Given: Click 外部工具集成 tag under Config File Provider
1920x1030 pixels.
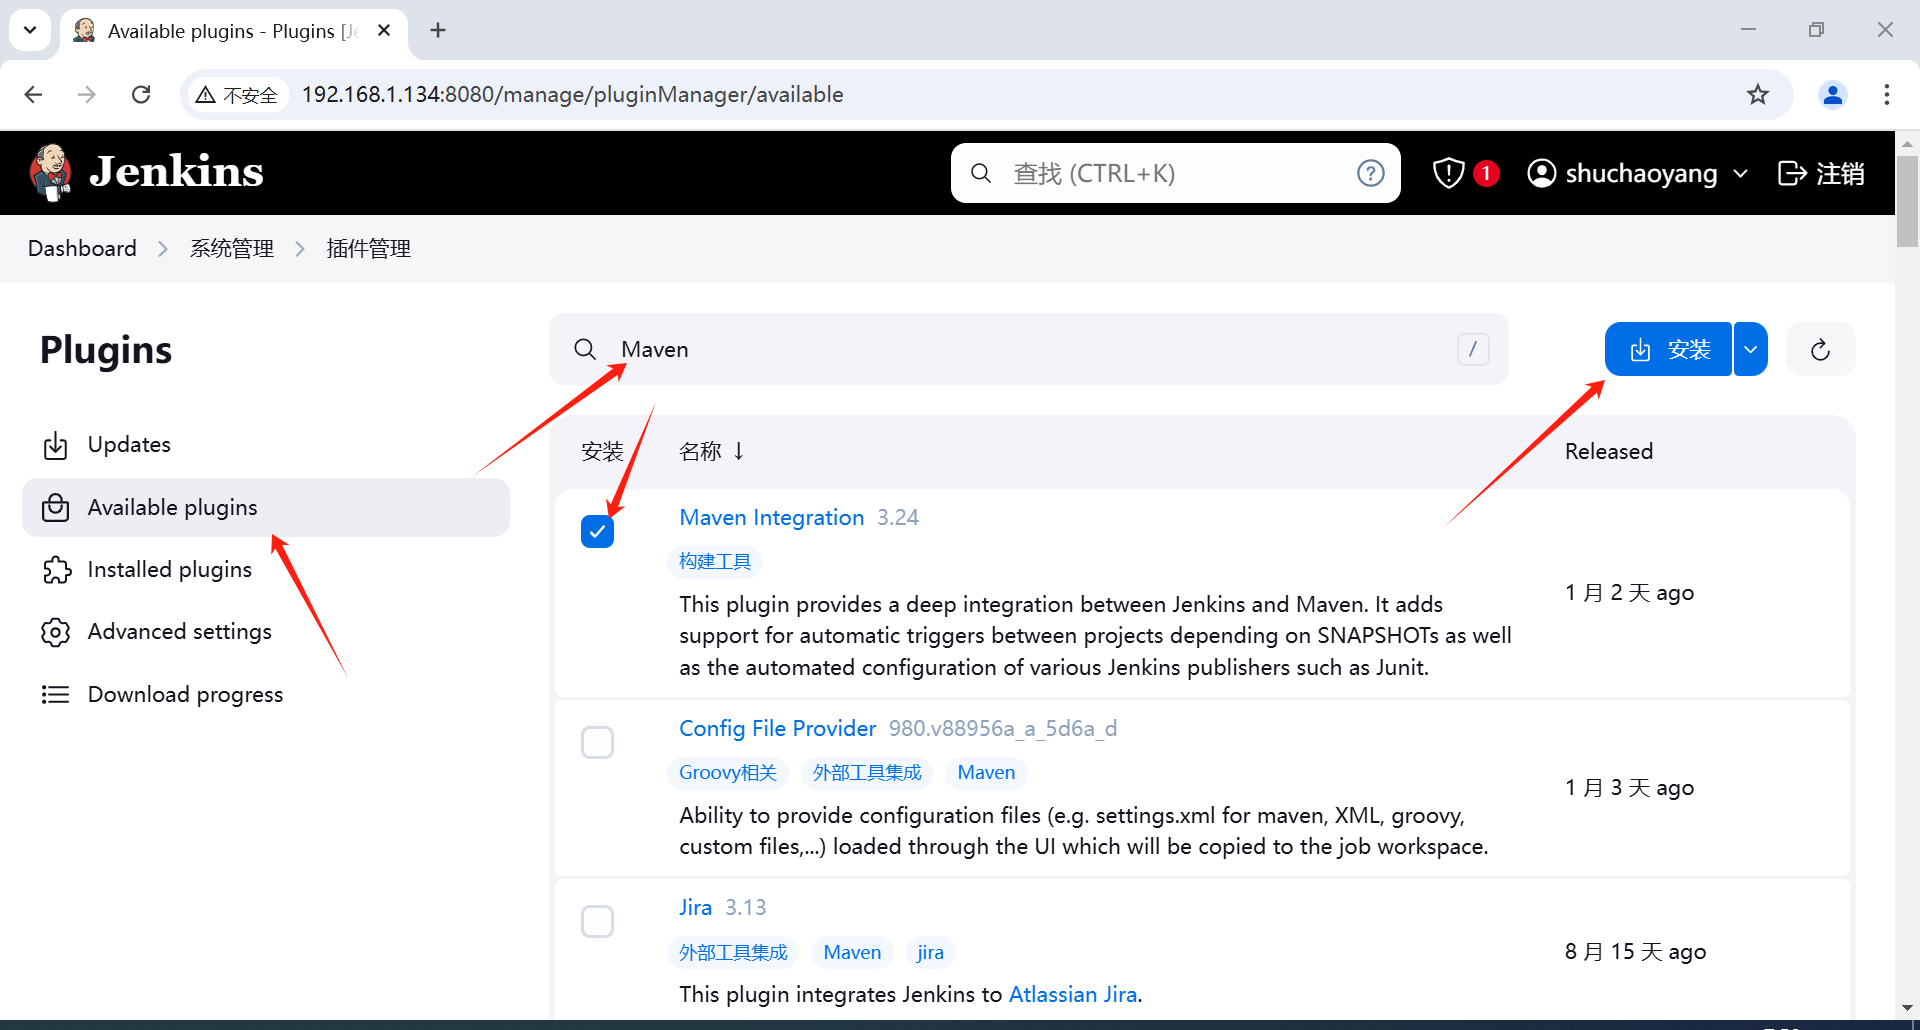Looking at the screenshot, I should 867,772.
